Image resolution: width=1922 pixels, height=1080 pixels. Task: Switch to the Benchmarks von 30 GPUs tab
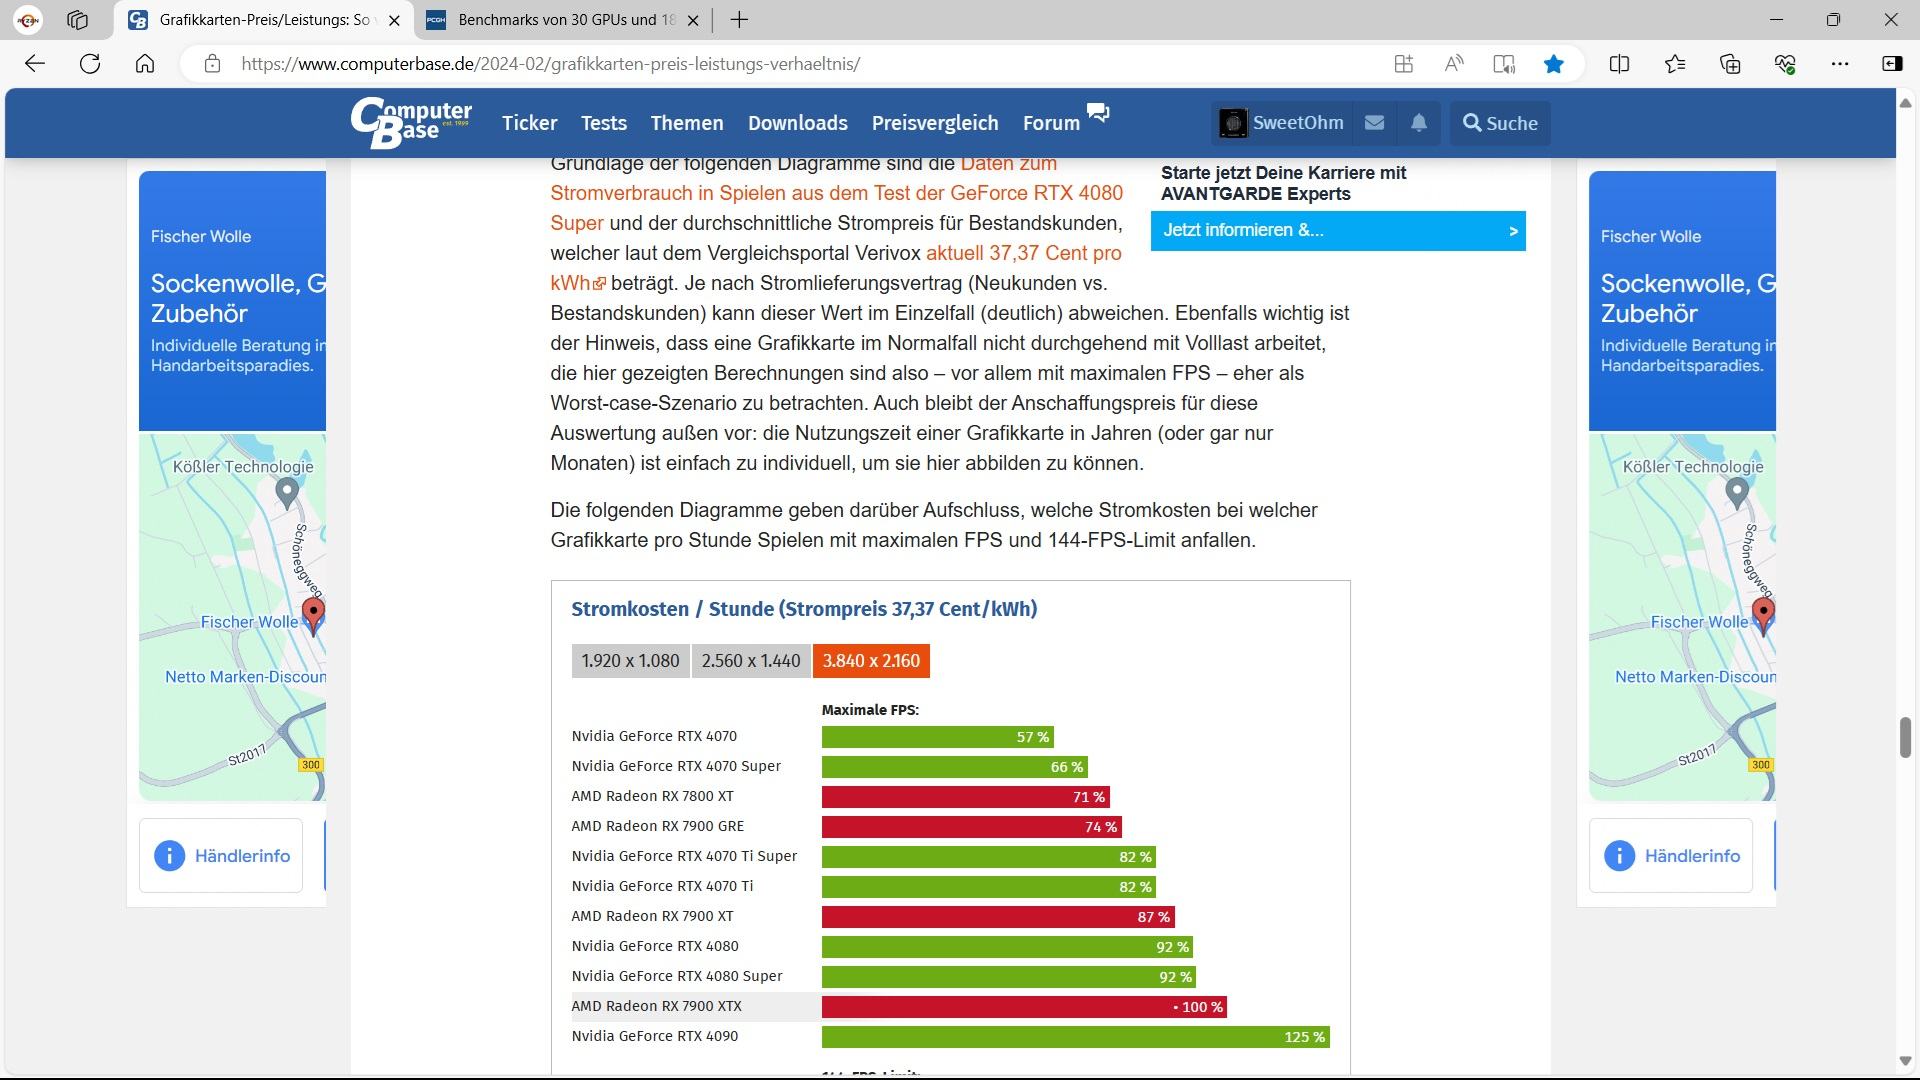point(565,20)
